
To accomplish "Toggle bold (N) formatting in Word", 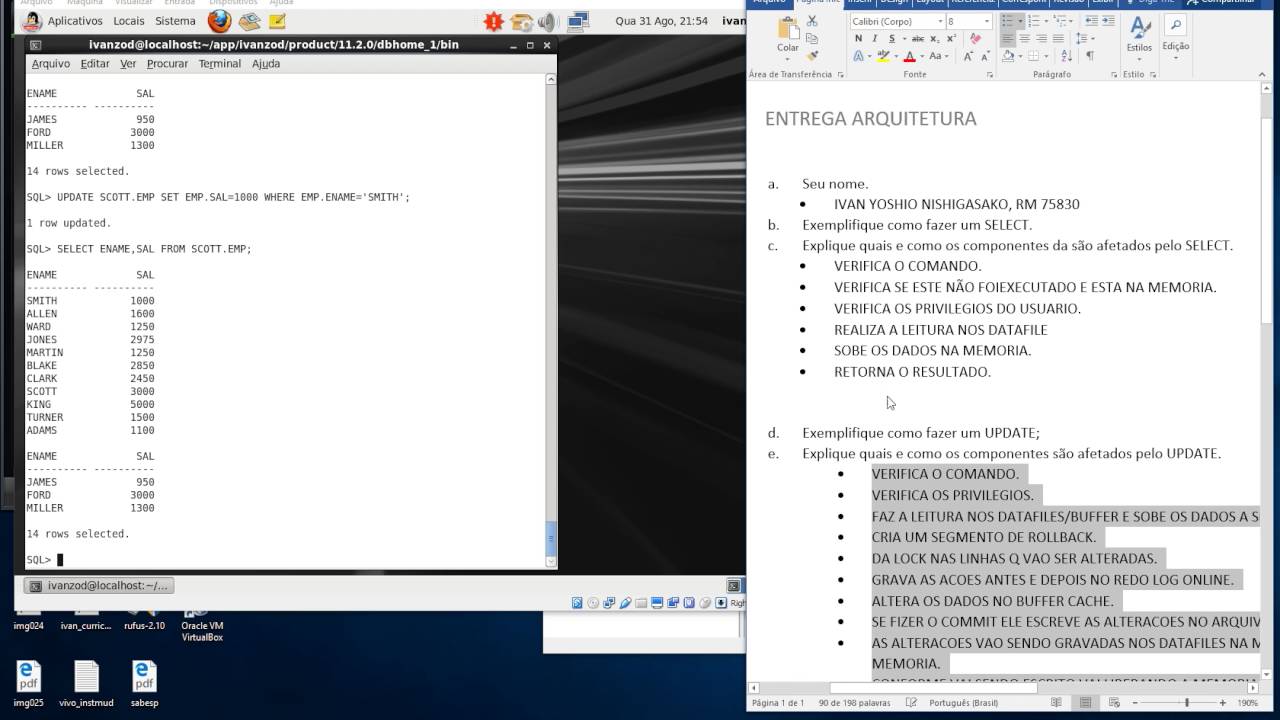I will point(858,39).
